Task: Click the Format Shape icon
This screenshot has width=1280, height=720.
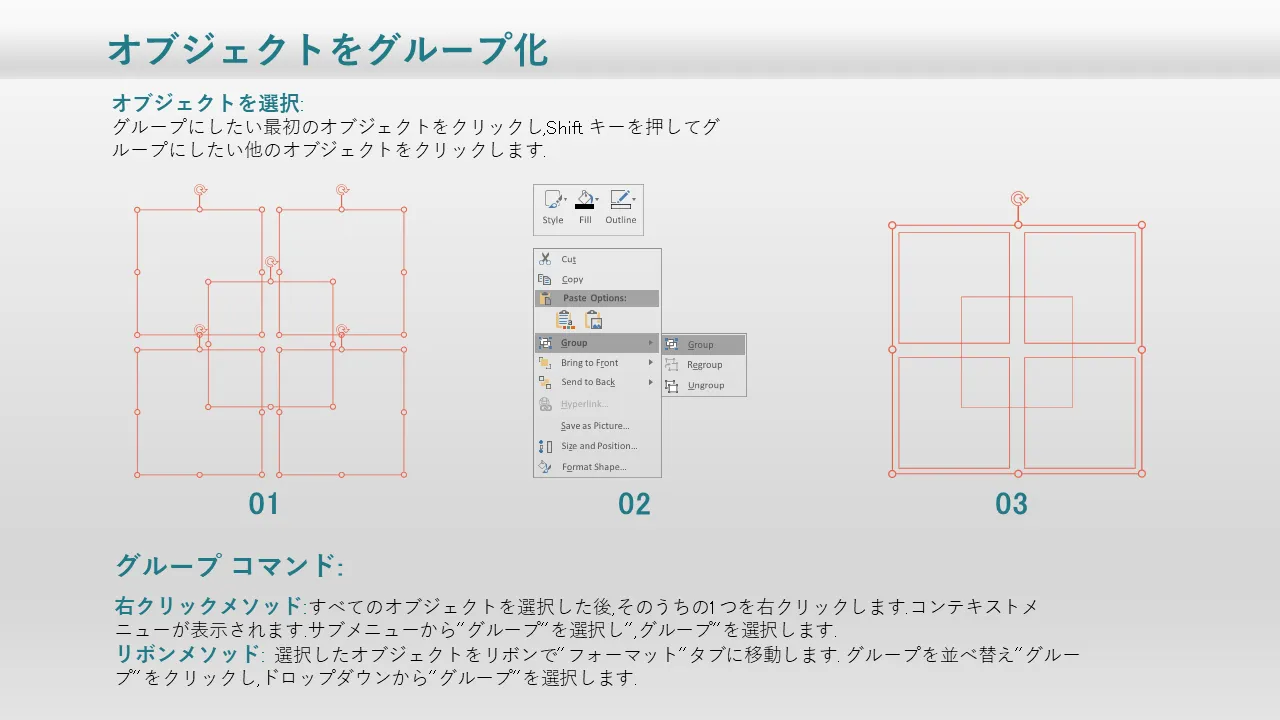Action: pyautogui.click(x=545, y=467)
